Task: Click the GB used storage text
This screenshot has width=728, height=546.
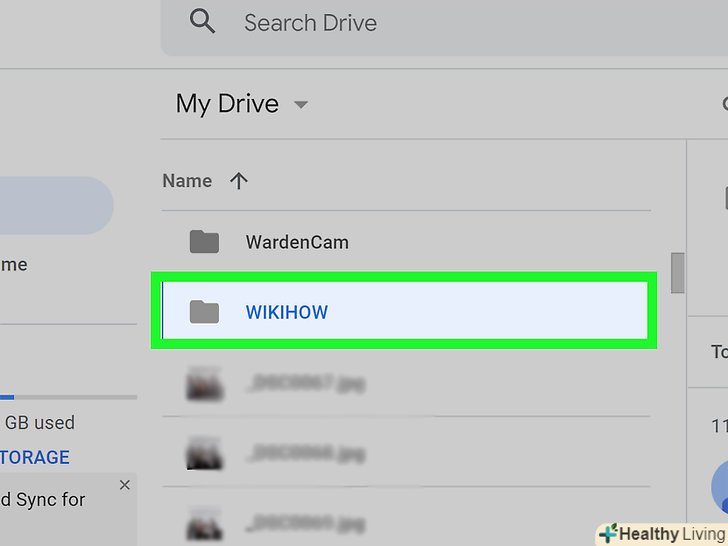Action: coord(40,422)
